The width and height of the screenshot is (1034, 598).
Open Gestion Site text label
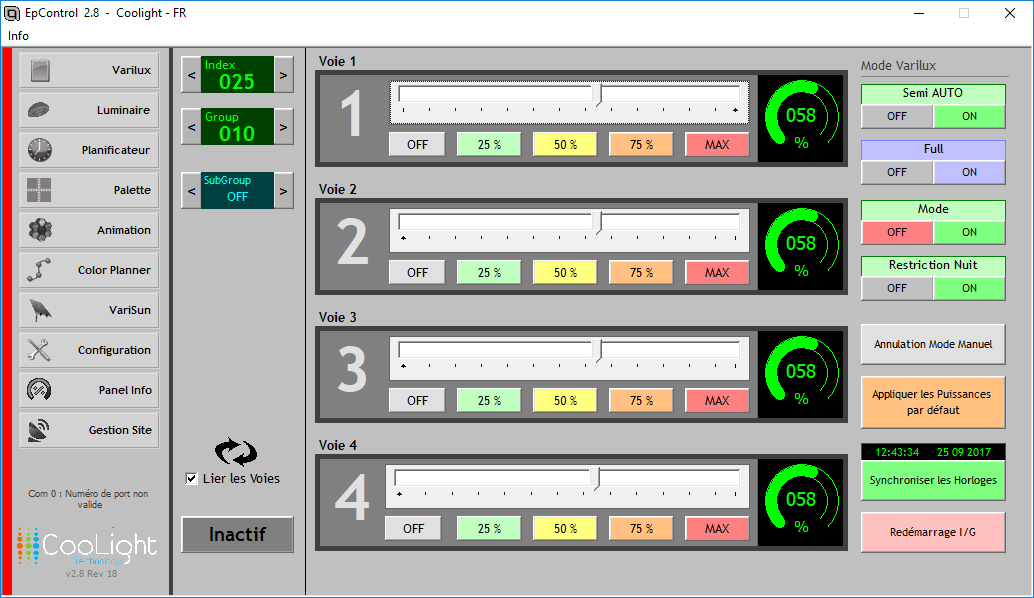(x=120, y=430)
